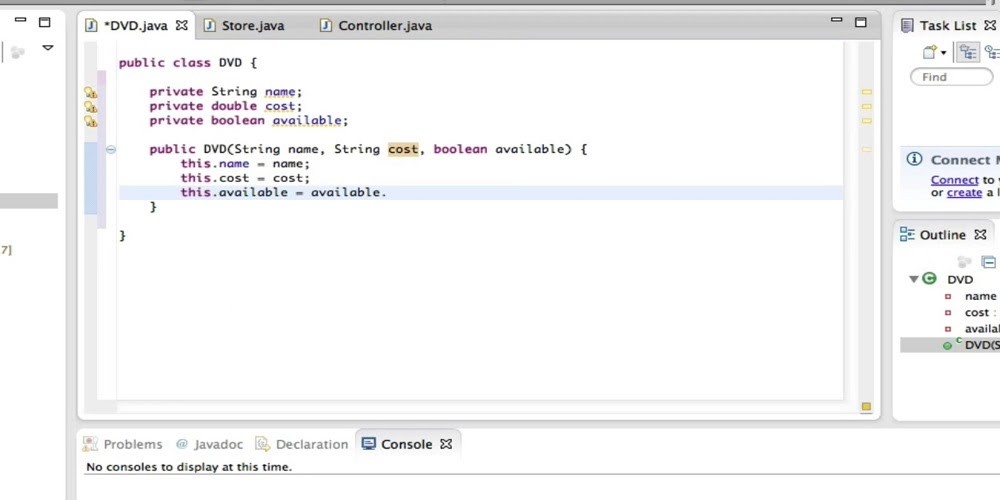This screenshot has height=500, width=1000.
Task: Click the New Task icon in Task List
Action: 929,52
